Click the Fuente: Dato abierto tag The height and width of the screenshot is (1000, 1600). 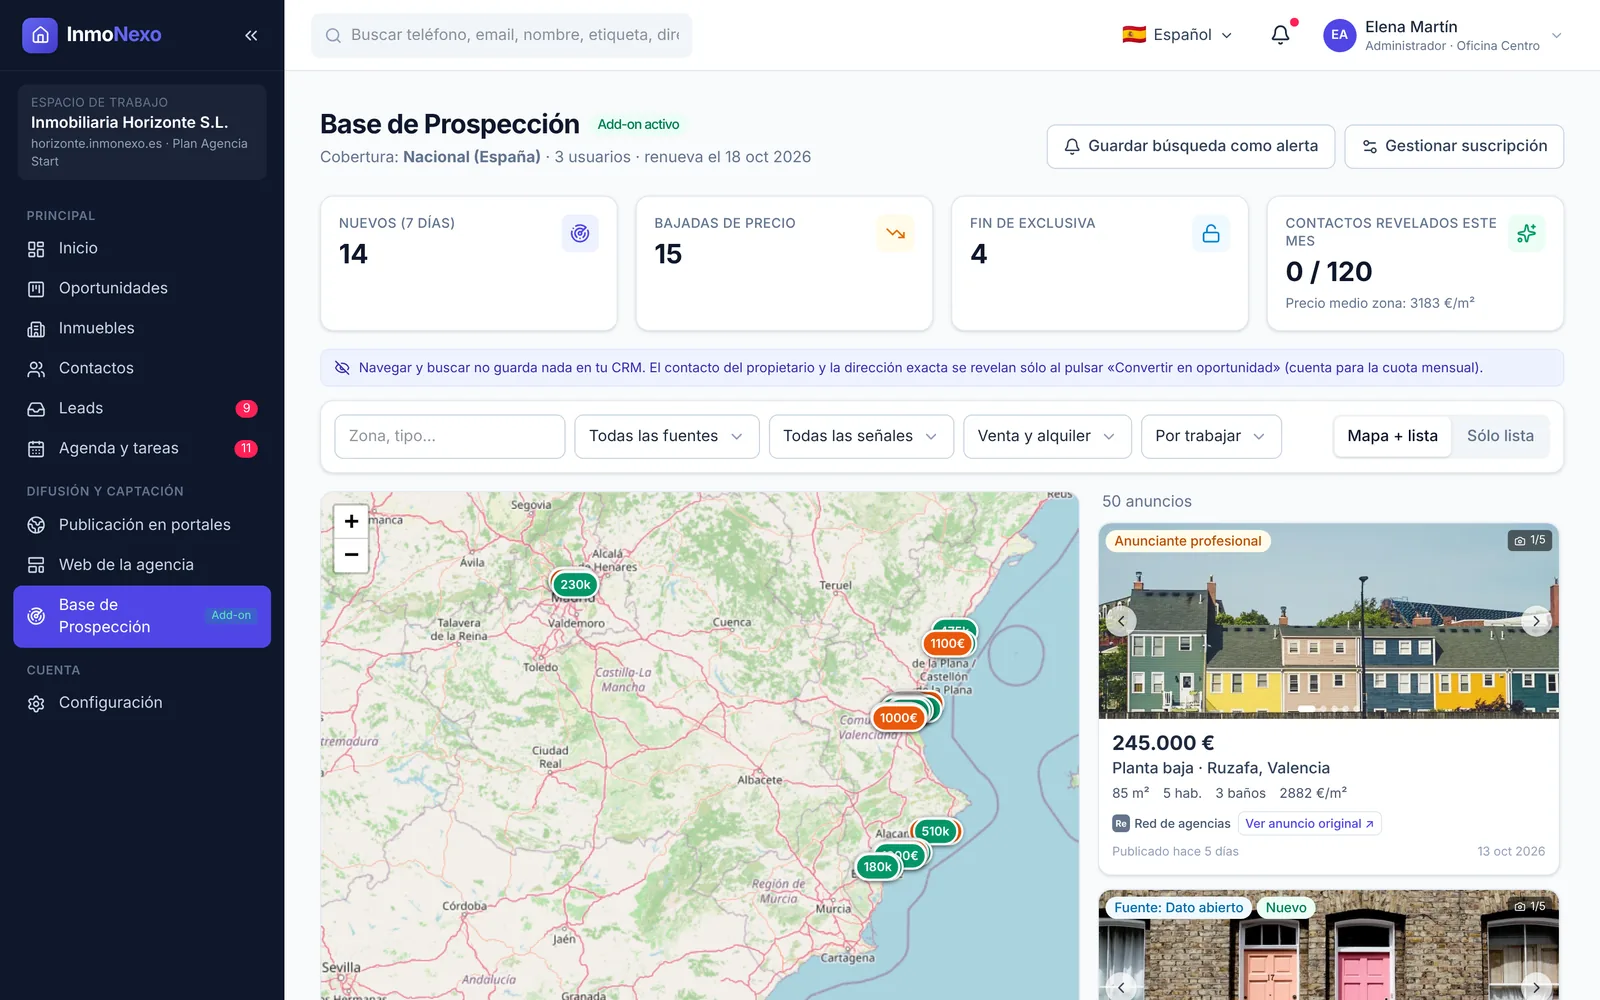[1179, 908]
